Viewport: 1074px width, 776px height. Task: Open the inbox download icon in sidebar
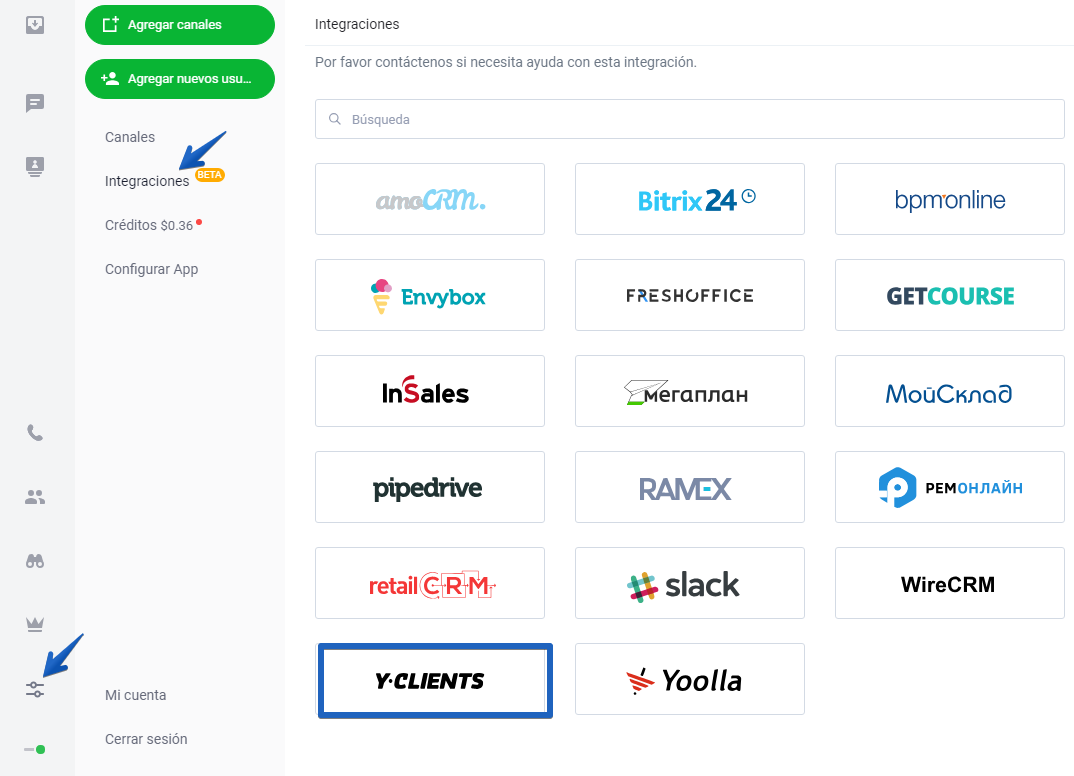pos(35,25)
